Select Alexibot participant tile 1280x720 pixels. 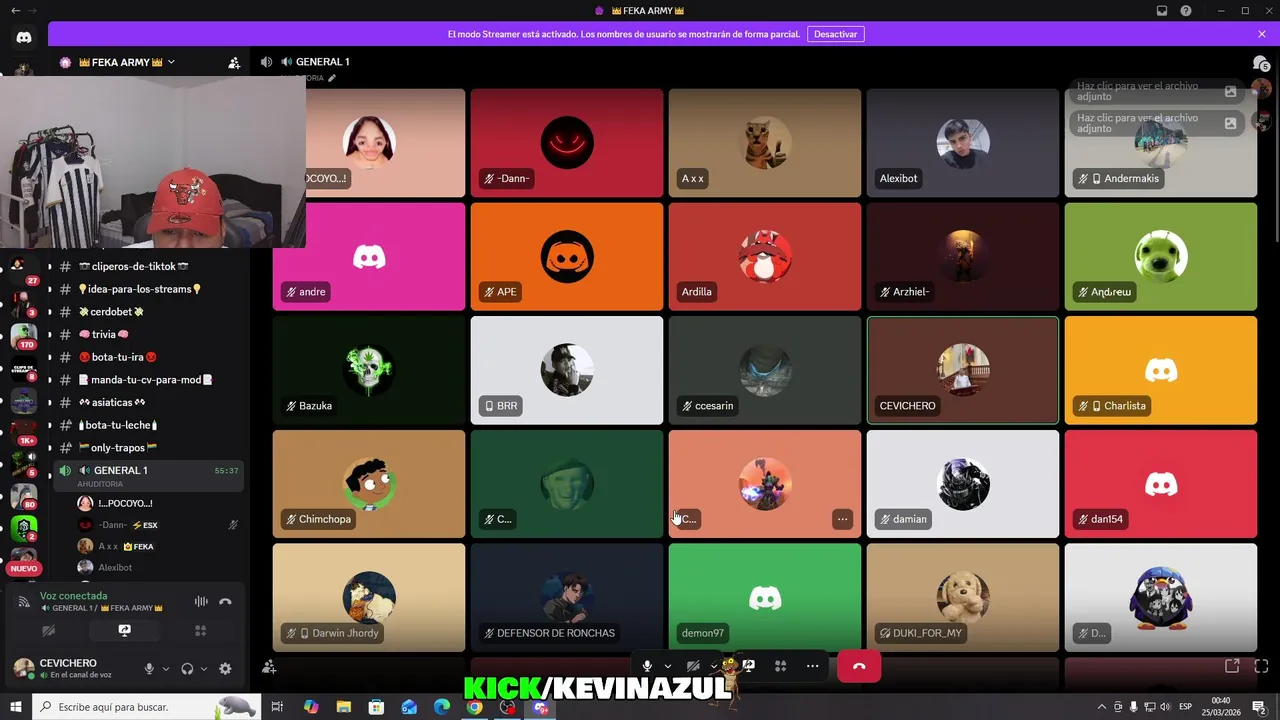point(962,142)
